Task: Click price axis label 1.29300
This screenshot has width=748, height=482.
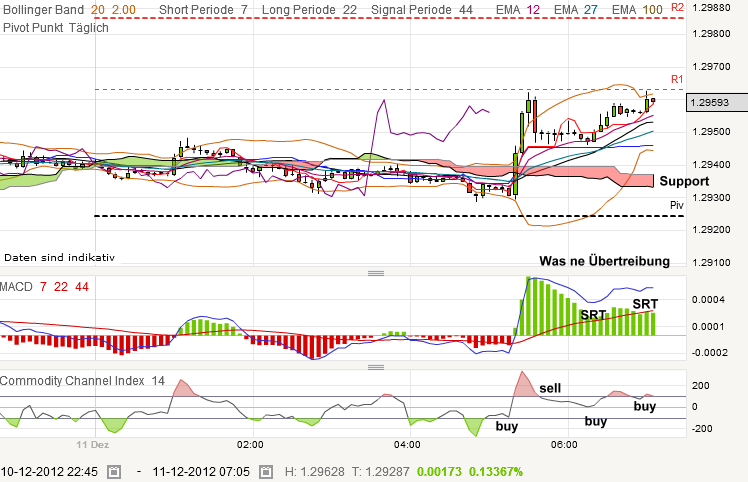Action: (711, 197)
